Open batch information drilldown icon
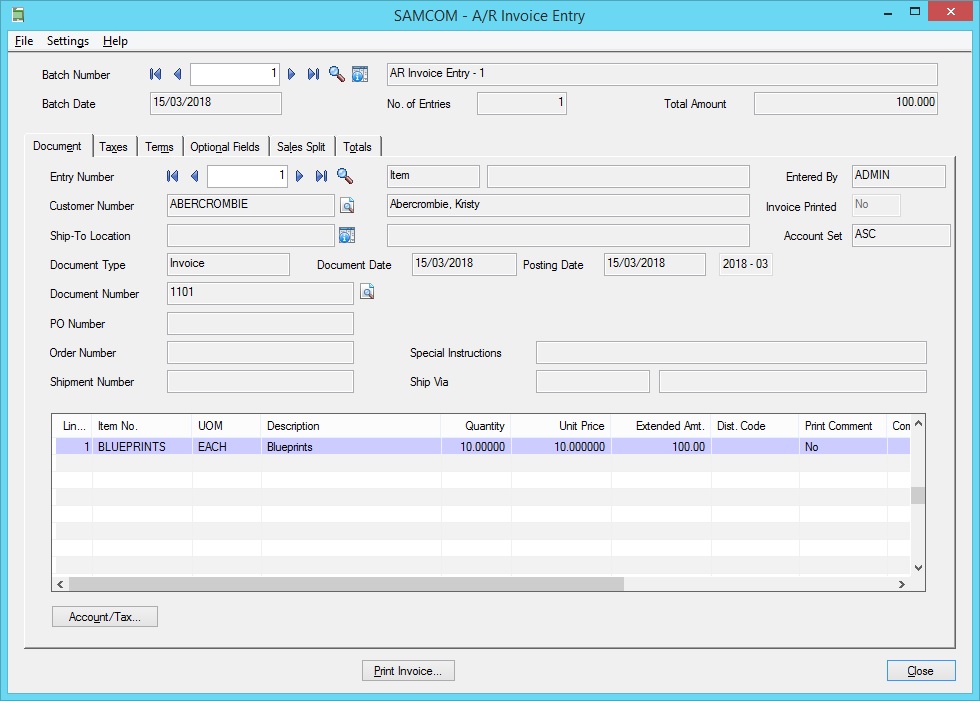The image size is (980, 701). (360, 74)
